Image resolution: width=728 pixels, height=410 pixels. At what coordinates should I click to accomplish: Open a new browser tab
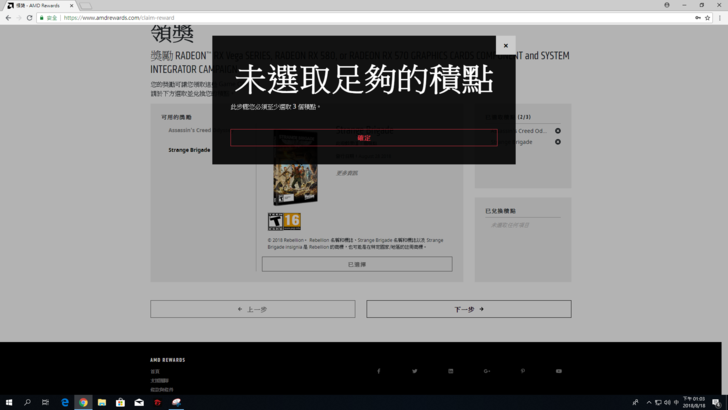click(85, 6)
